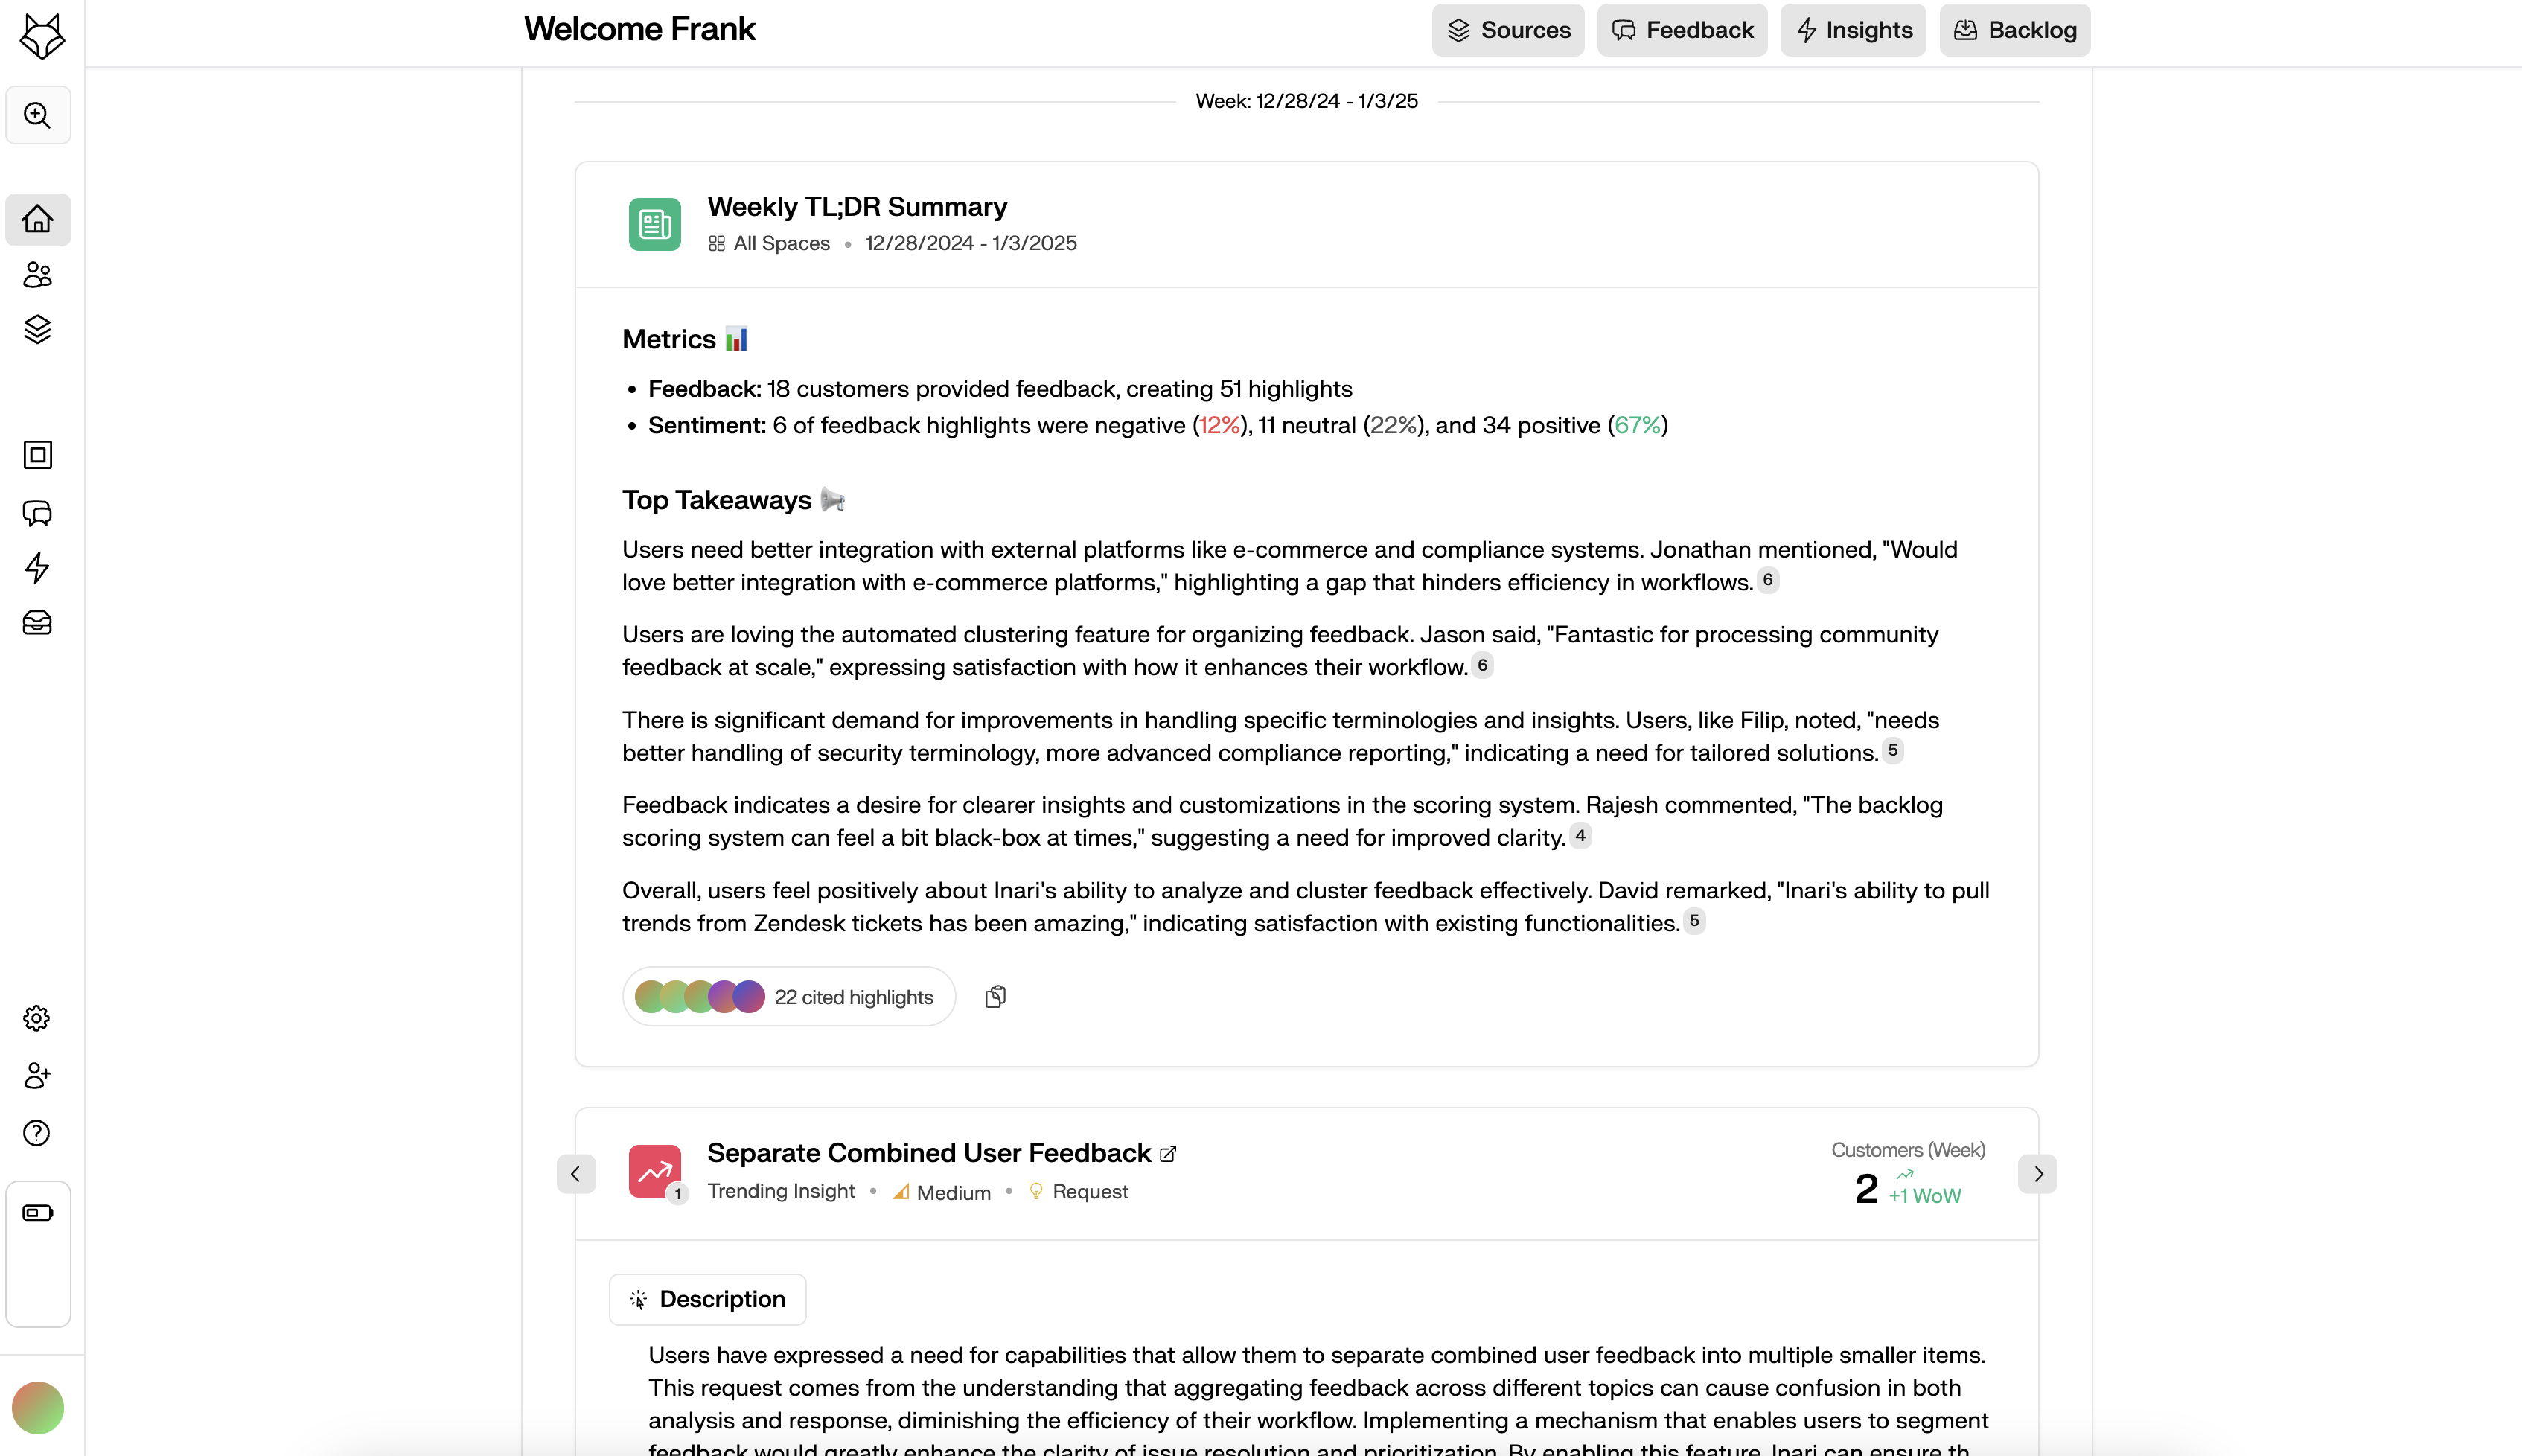Open the chat bubble panel in sidebar

[38, 513]
